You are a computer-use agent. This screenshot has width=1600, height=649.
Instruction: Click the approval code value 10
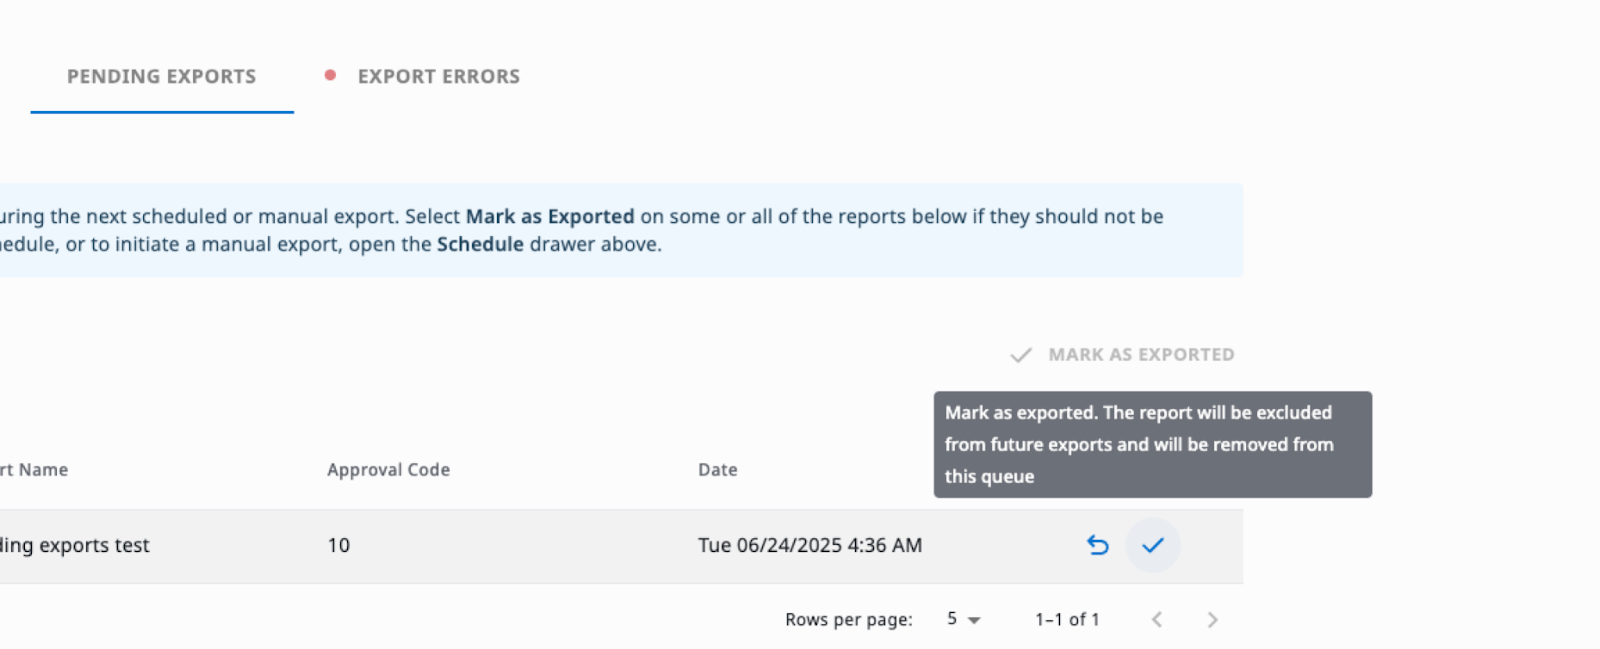(x=339, y=546)
